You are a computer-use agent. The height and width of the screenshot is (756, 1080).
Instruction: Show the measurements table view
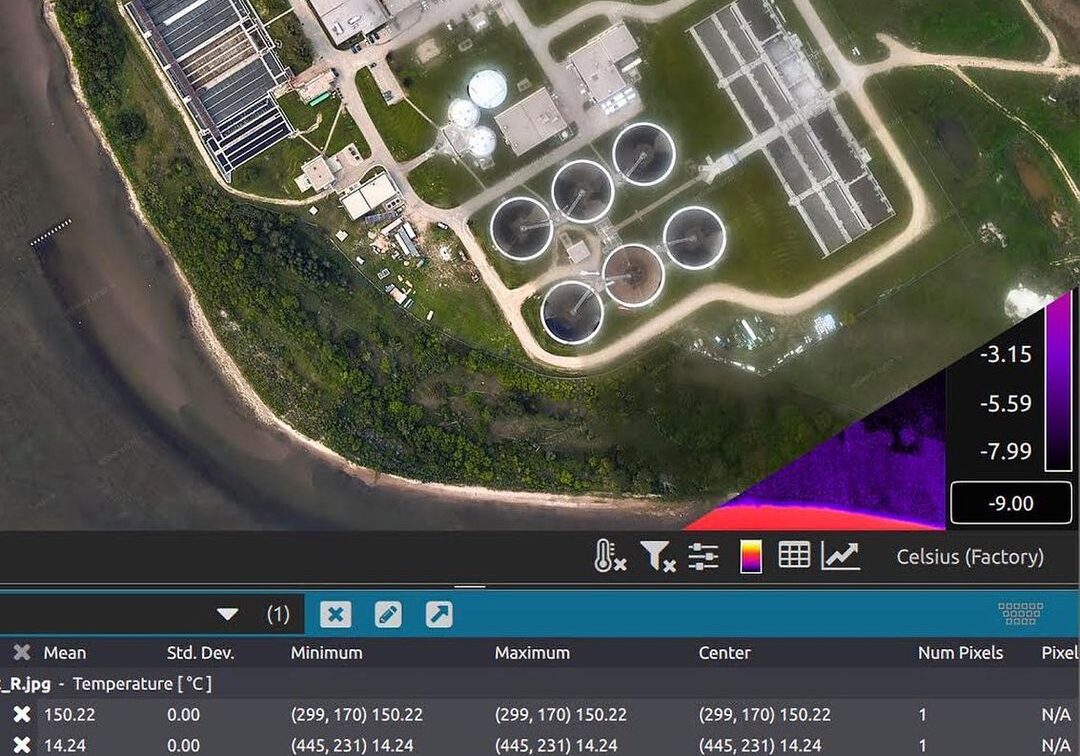pos(793,556)
